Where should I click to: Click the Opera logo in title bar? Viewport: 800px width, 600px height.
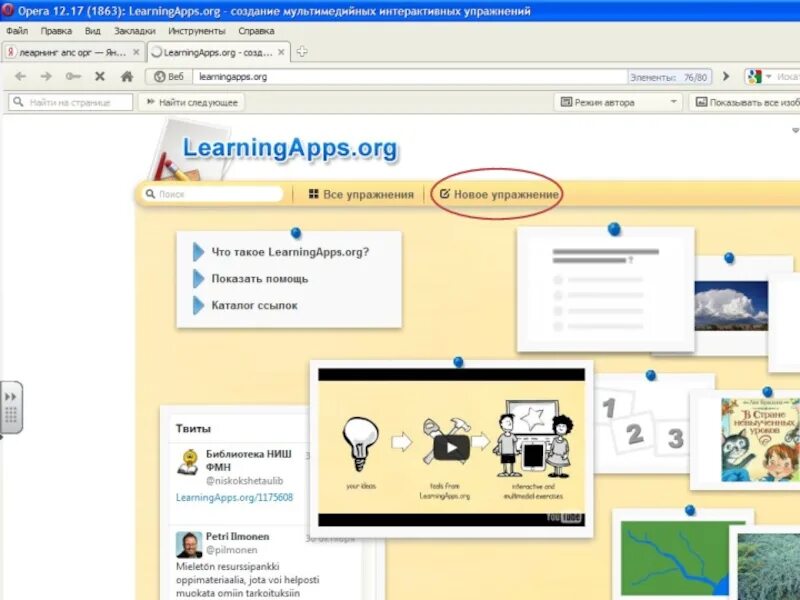(7, 10)
